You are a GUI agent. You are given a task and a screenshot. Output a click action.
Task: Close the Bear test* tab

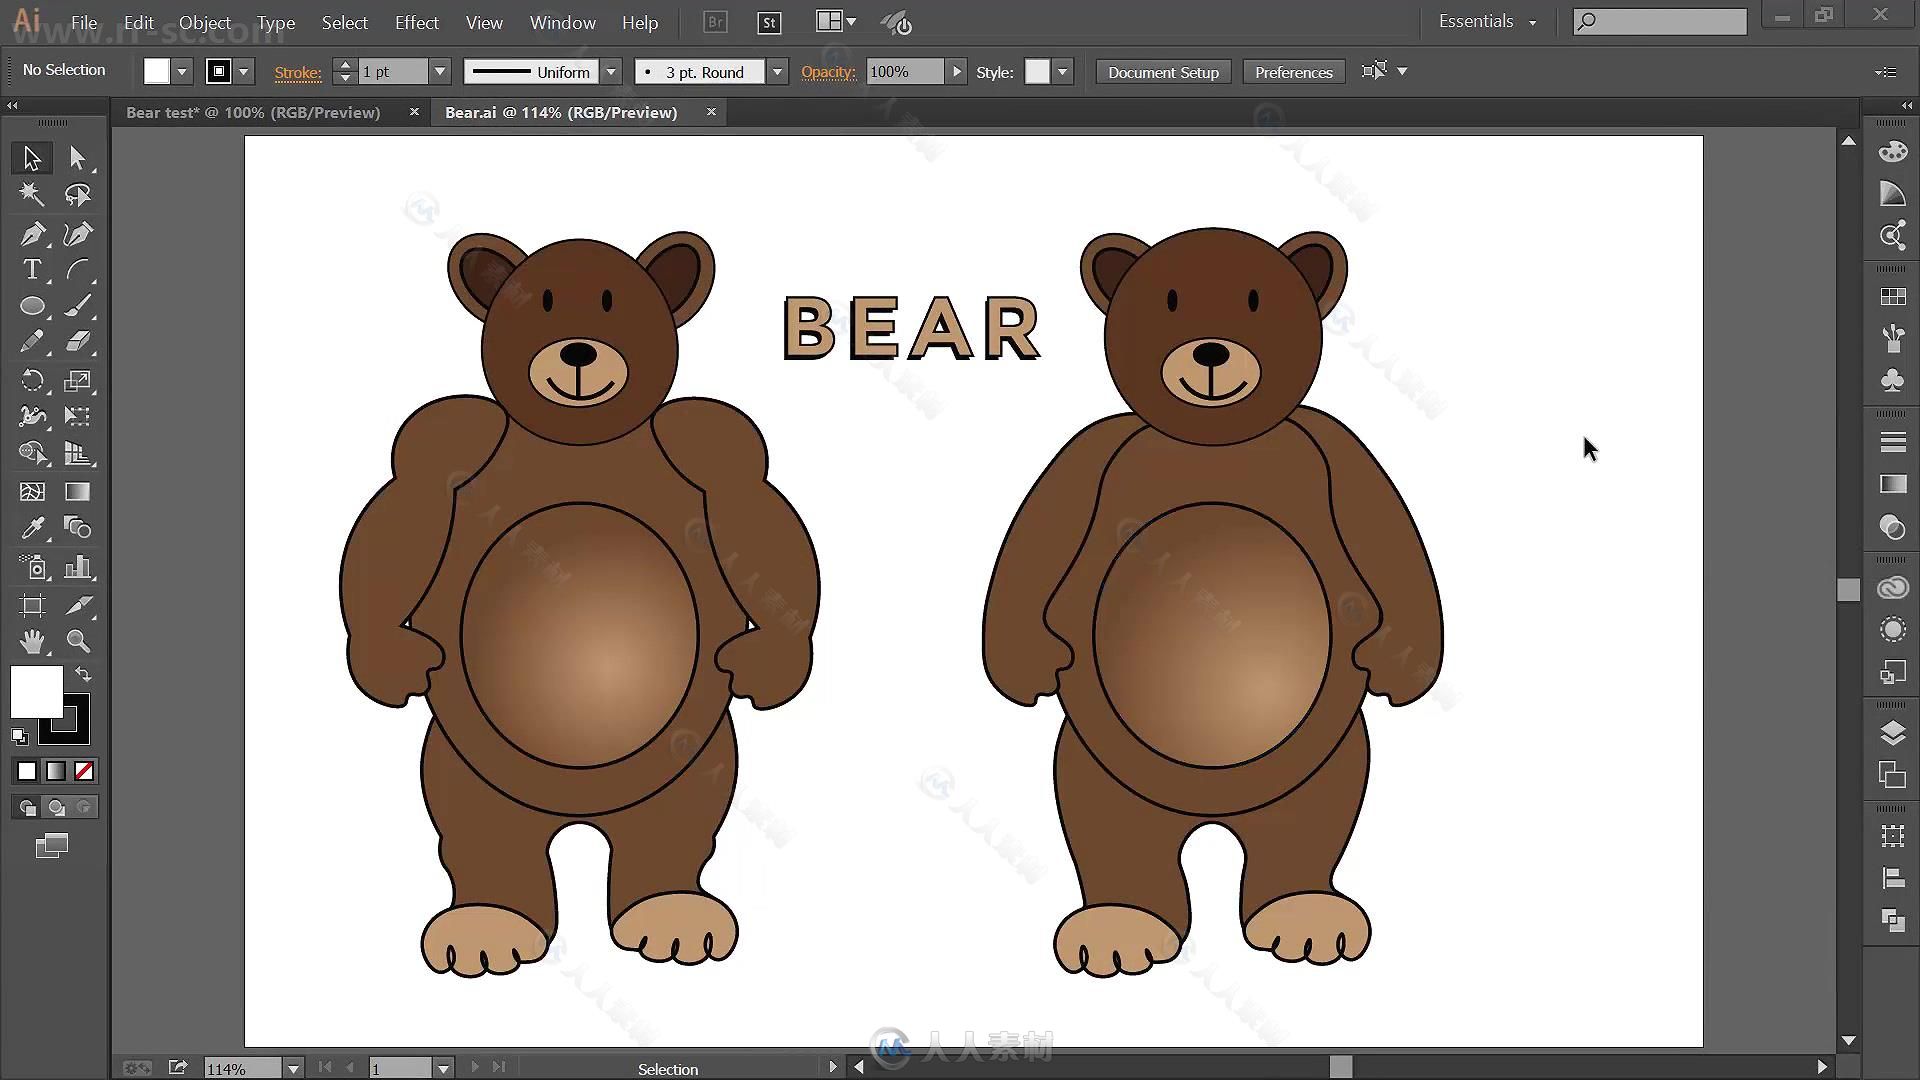[x=414, y=112]
